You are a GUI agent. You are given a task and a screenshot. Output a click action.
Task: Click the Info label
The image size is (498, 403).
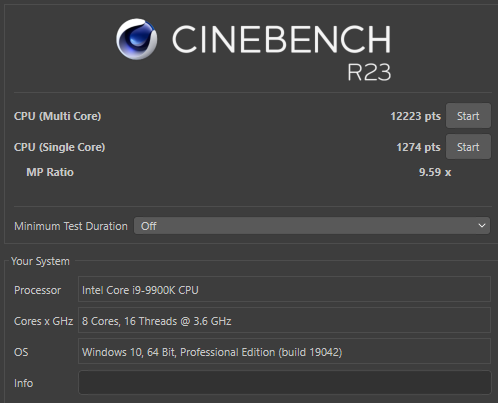click(x=23, y=383)
